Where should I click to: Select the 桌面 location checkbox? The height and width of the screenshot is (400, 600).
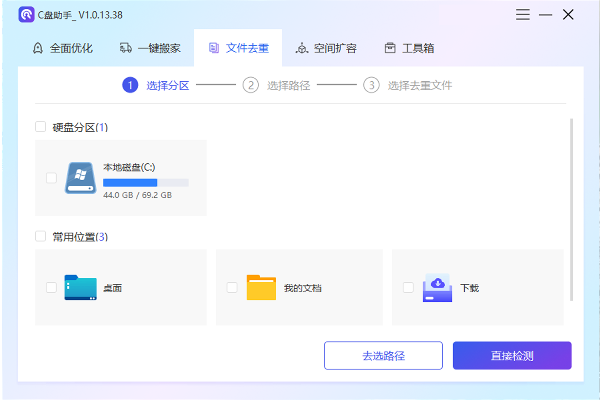51,287
